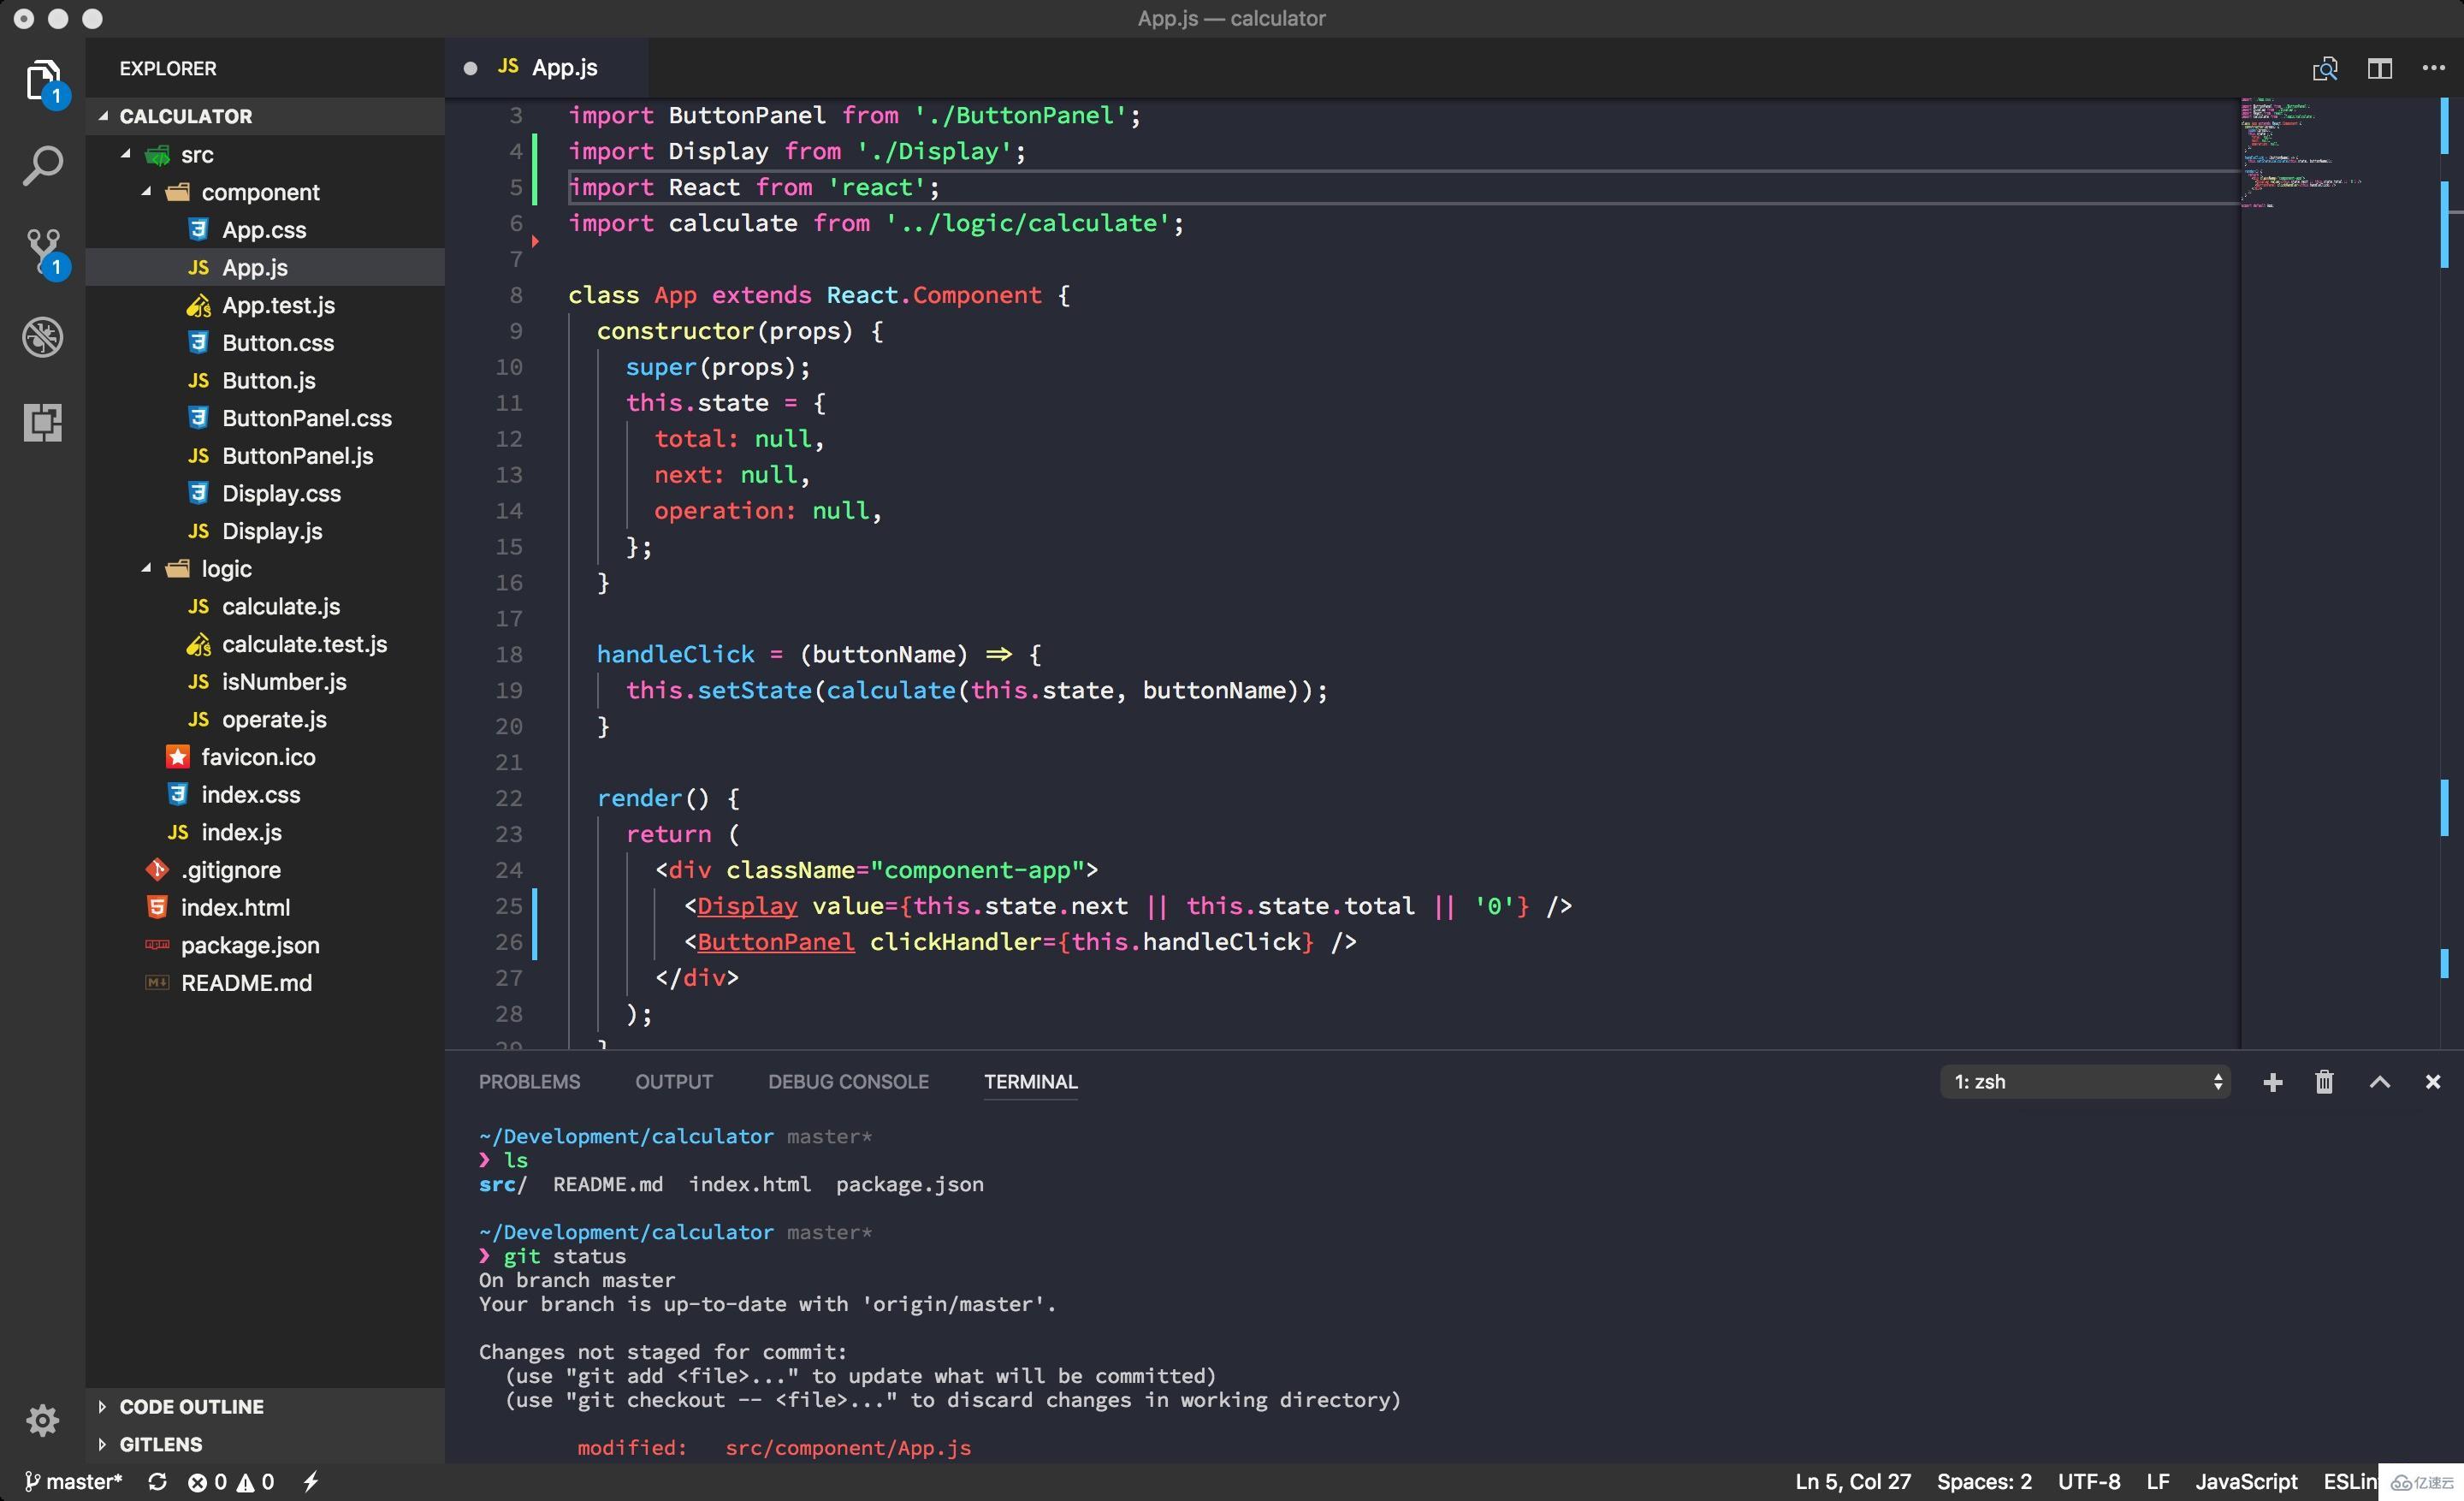The width and height of the screenshot is (2464, 1501).
Task: Click the new terminal button in terminal panel
Action: pyautogui.click(x=2272, y=1081)
